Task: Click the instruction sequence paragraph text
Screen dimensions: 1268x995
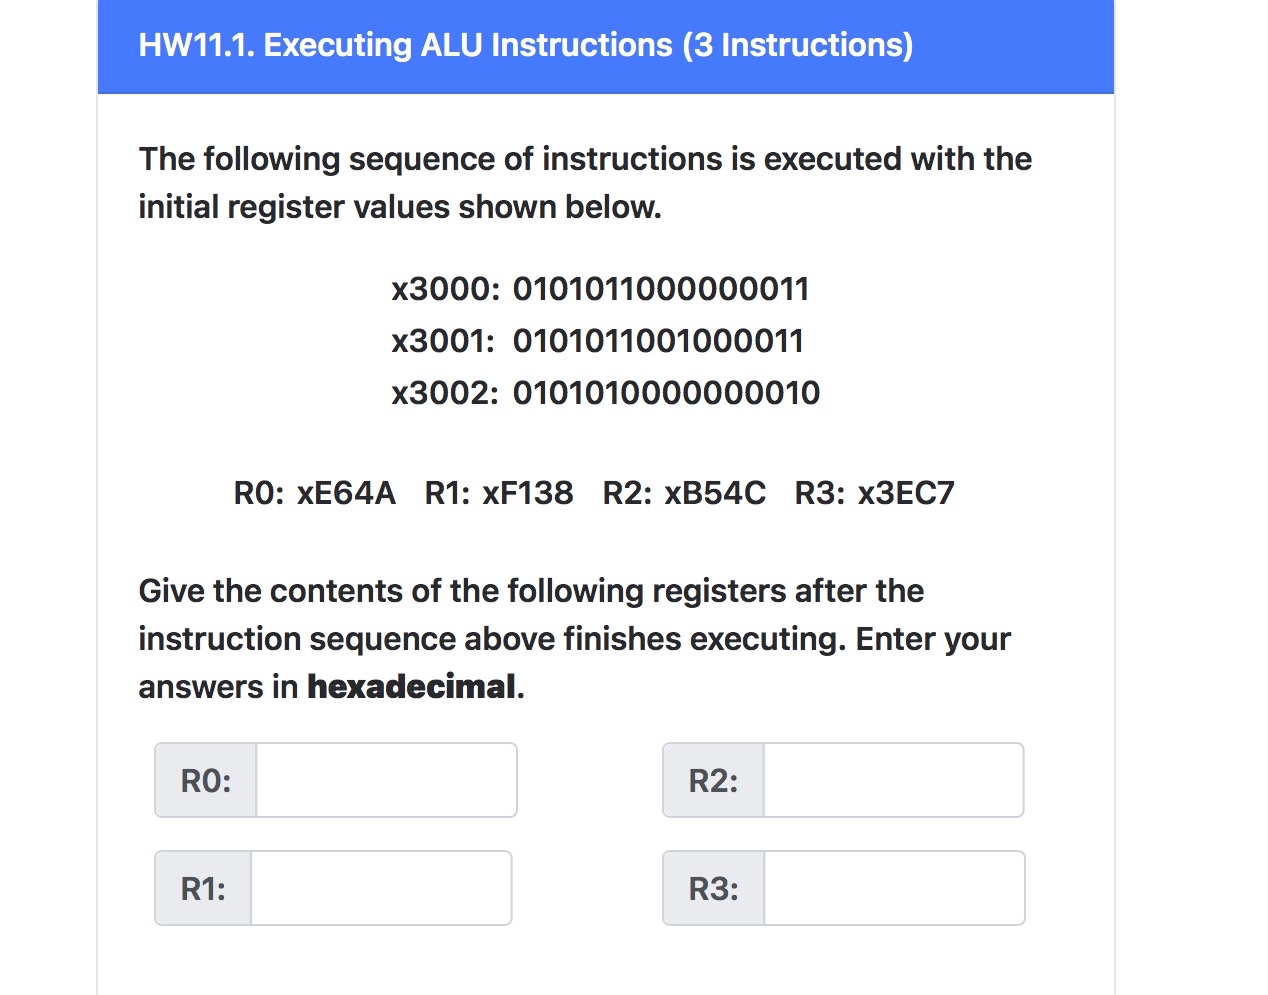Action: (584, 182)
